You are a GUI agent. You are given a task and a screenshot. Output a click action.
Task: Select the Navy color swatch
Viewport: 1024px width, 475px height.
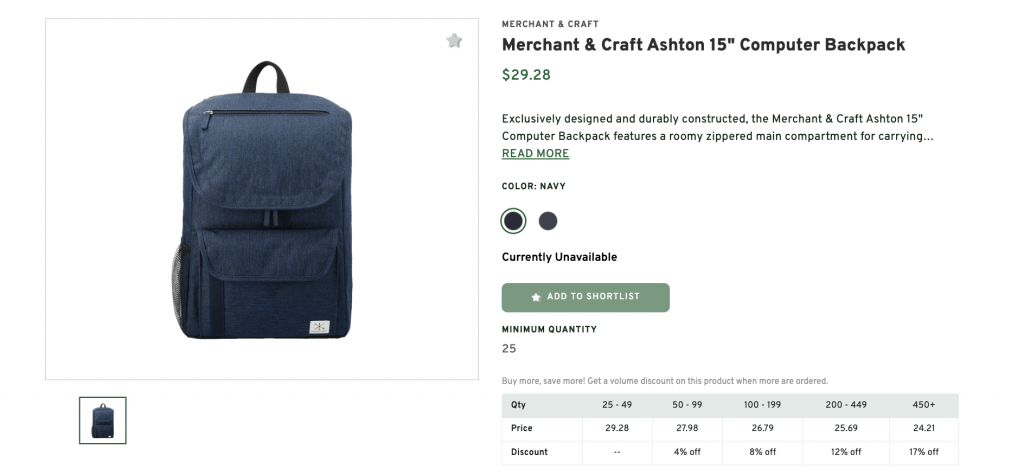(x=513, y=221)
